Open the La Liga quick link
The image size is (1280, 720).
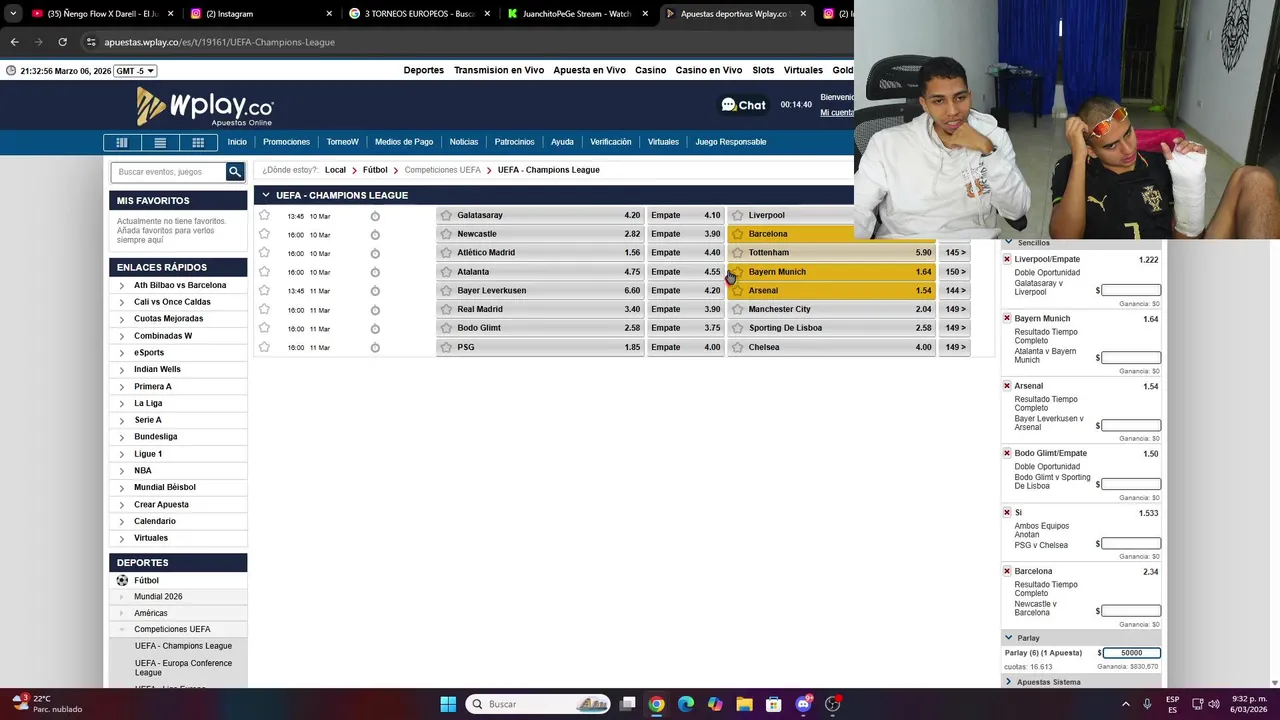coord(148,403)
